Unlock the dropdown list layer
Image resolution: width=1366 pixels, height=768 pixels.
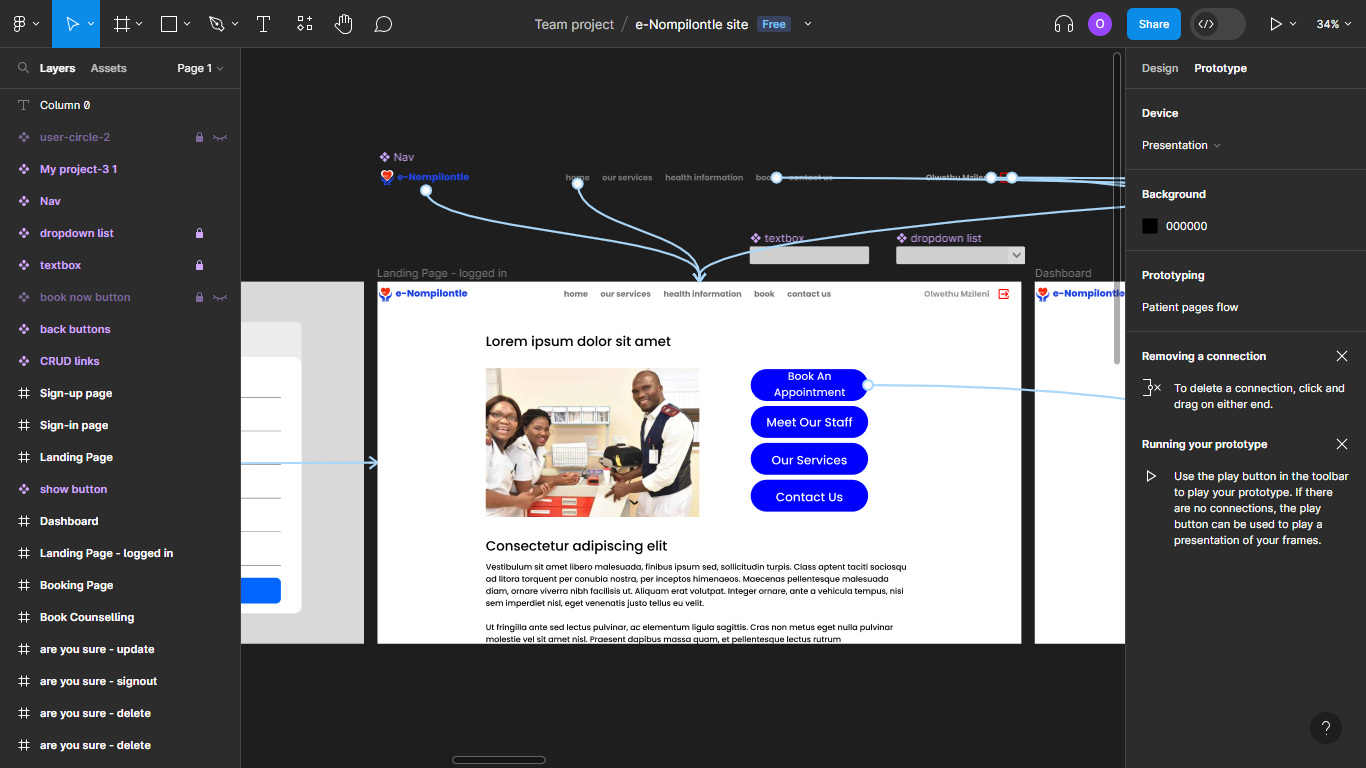pyautogui.click(x=199, y=233)
